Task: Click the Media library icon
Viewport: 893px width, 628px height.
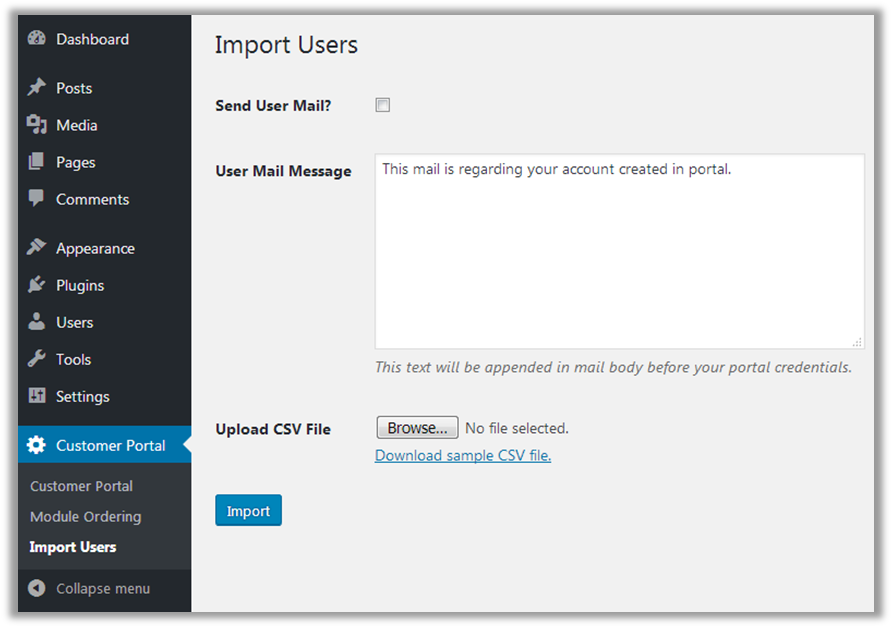Action: 37,125
